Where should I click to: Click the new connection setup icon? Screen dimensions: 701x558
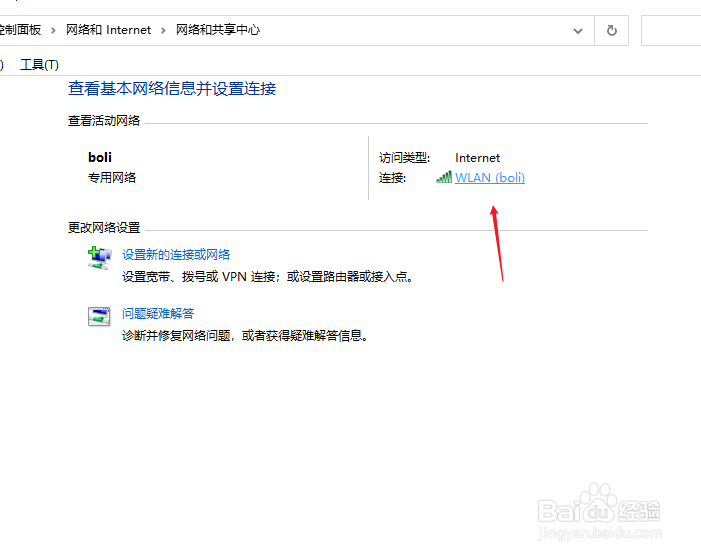click(x=99, y=258)
